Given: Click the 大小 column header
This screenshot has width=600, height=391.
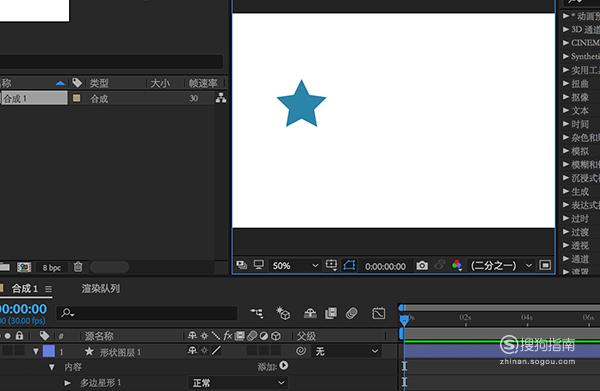Looking at the screenshot, I should [160, 83].
